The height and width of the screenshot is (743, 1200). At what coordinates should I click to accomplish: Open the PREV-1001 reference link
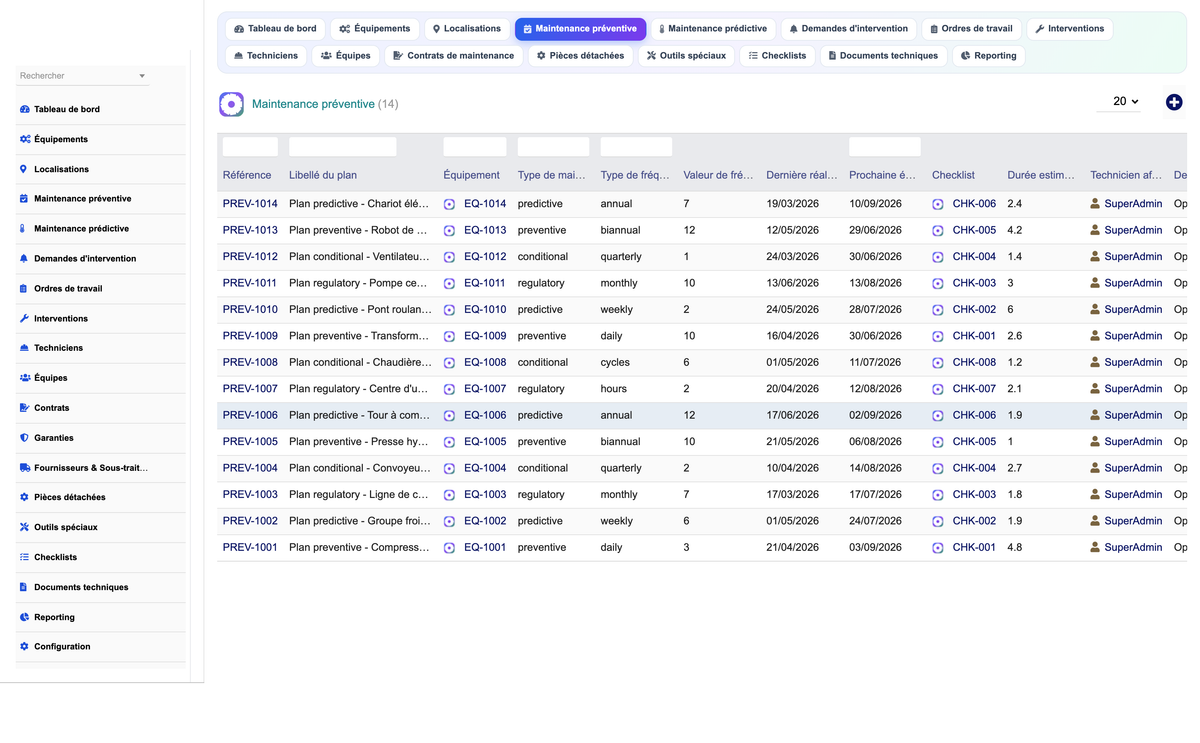pyautogui.click(x=250, y=548)
